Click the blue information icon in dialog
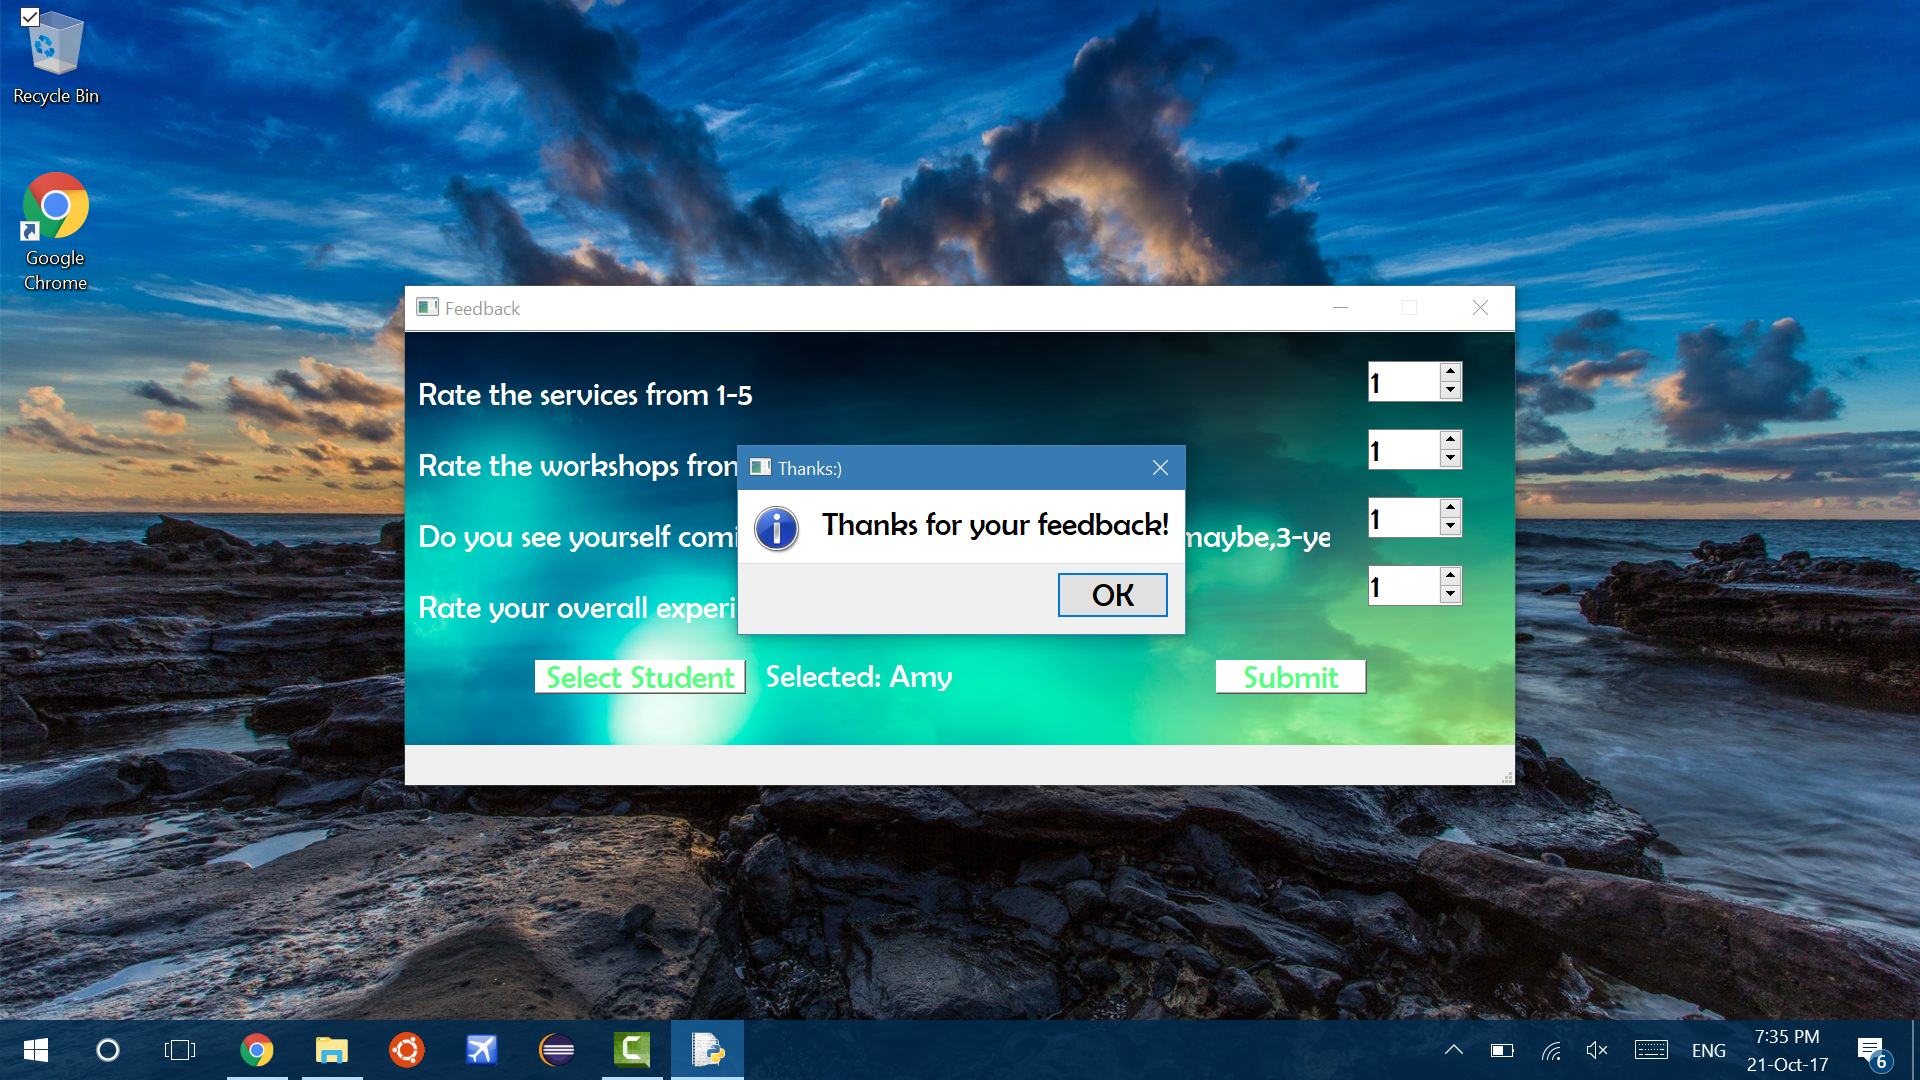Image resolution: width=1920 pixels, height=1080 pixels. pyautogui.click(x=776, y=528)
